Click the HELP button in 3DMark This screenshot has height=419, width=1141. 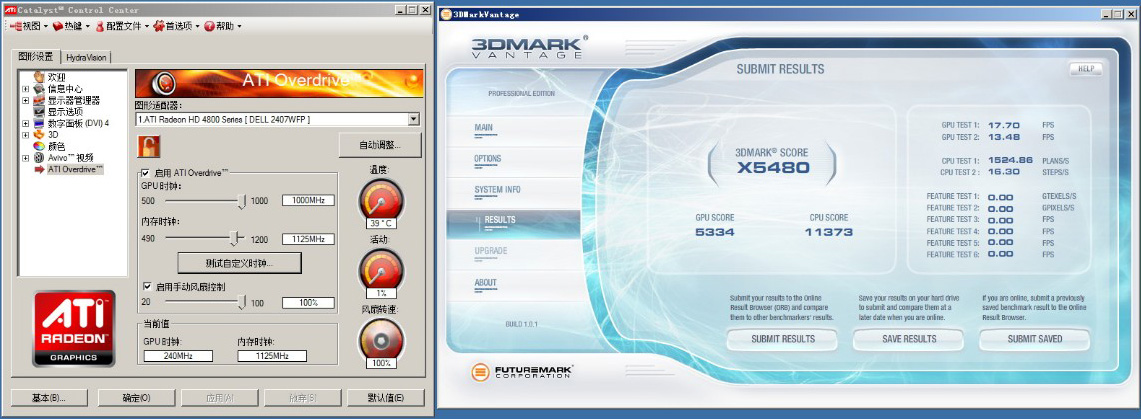point(1086,69)
